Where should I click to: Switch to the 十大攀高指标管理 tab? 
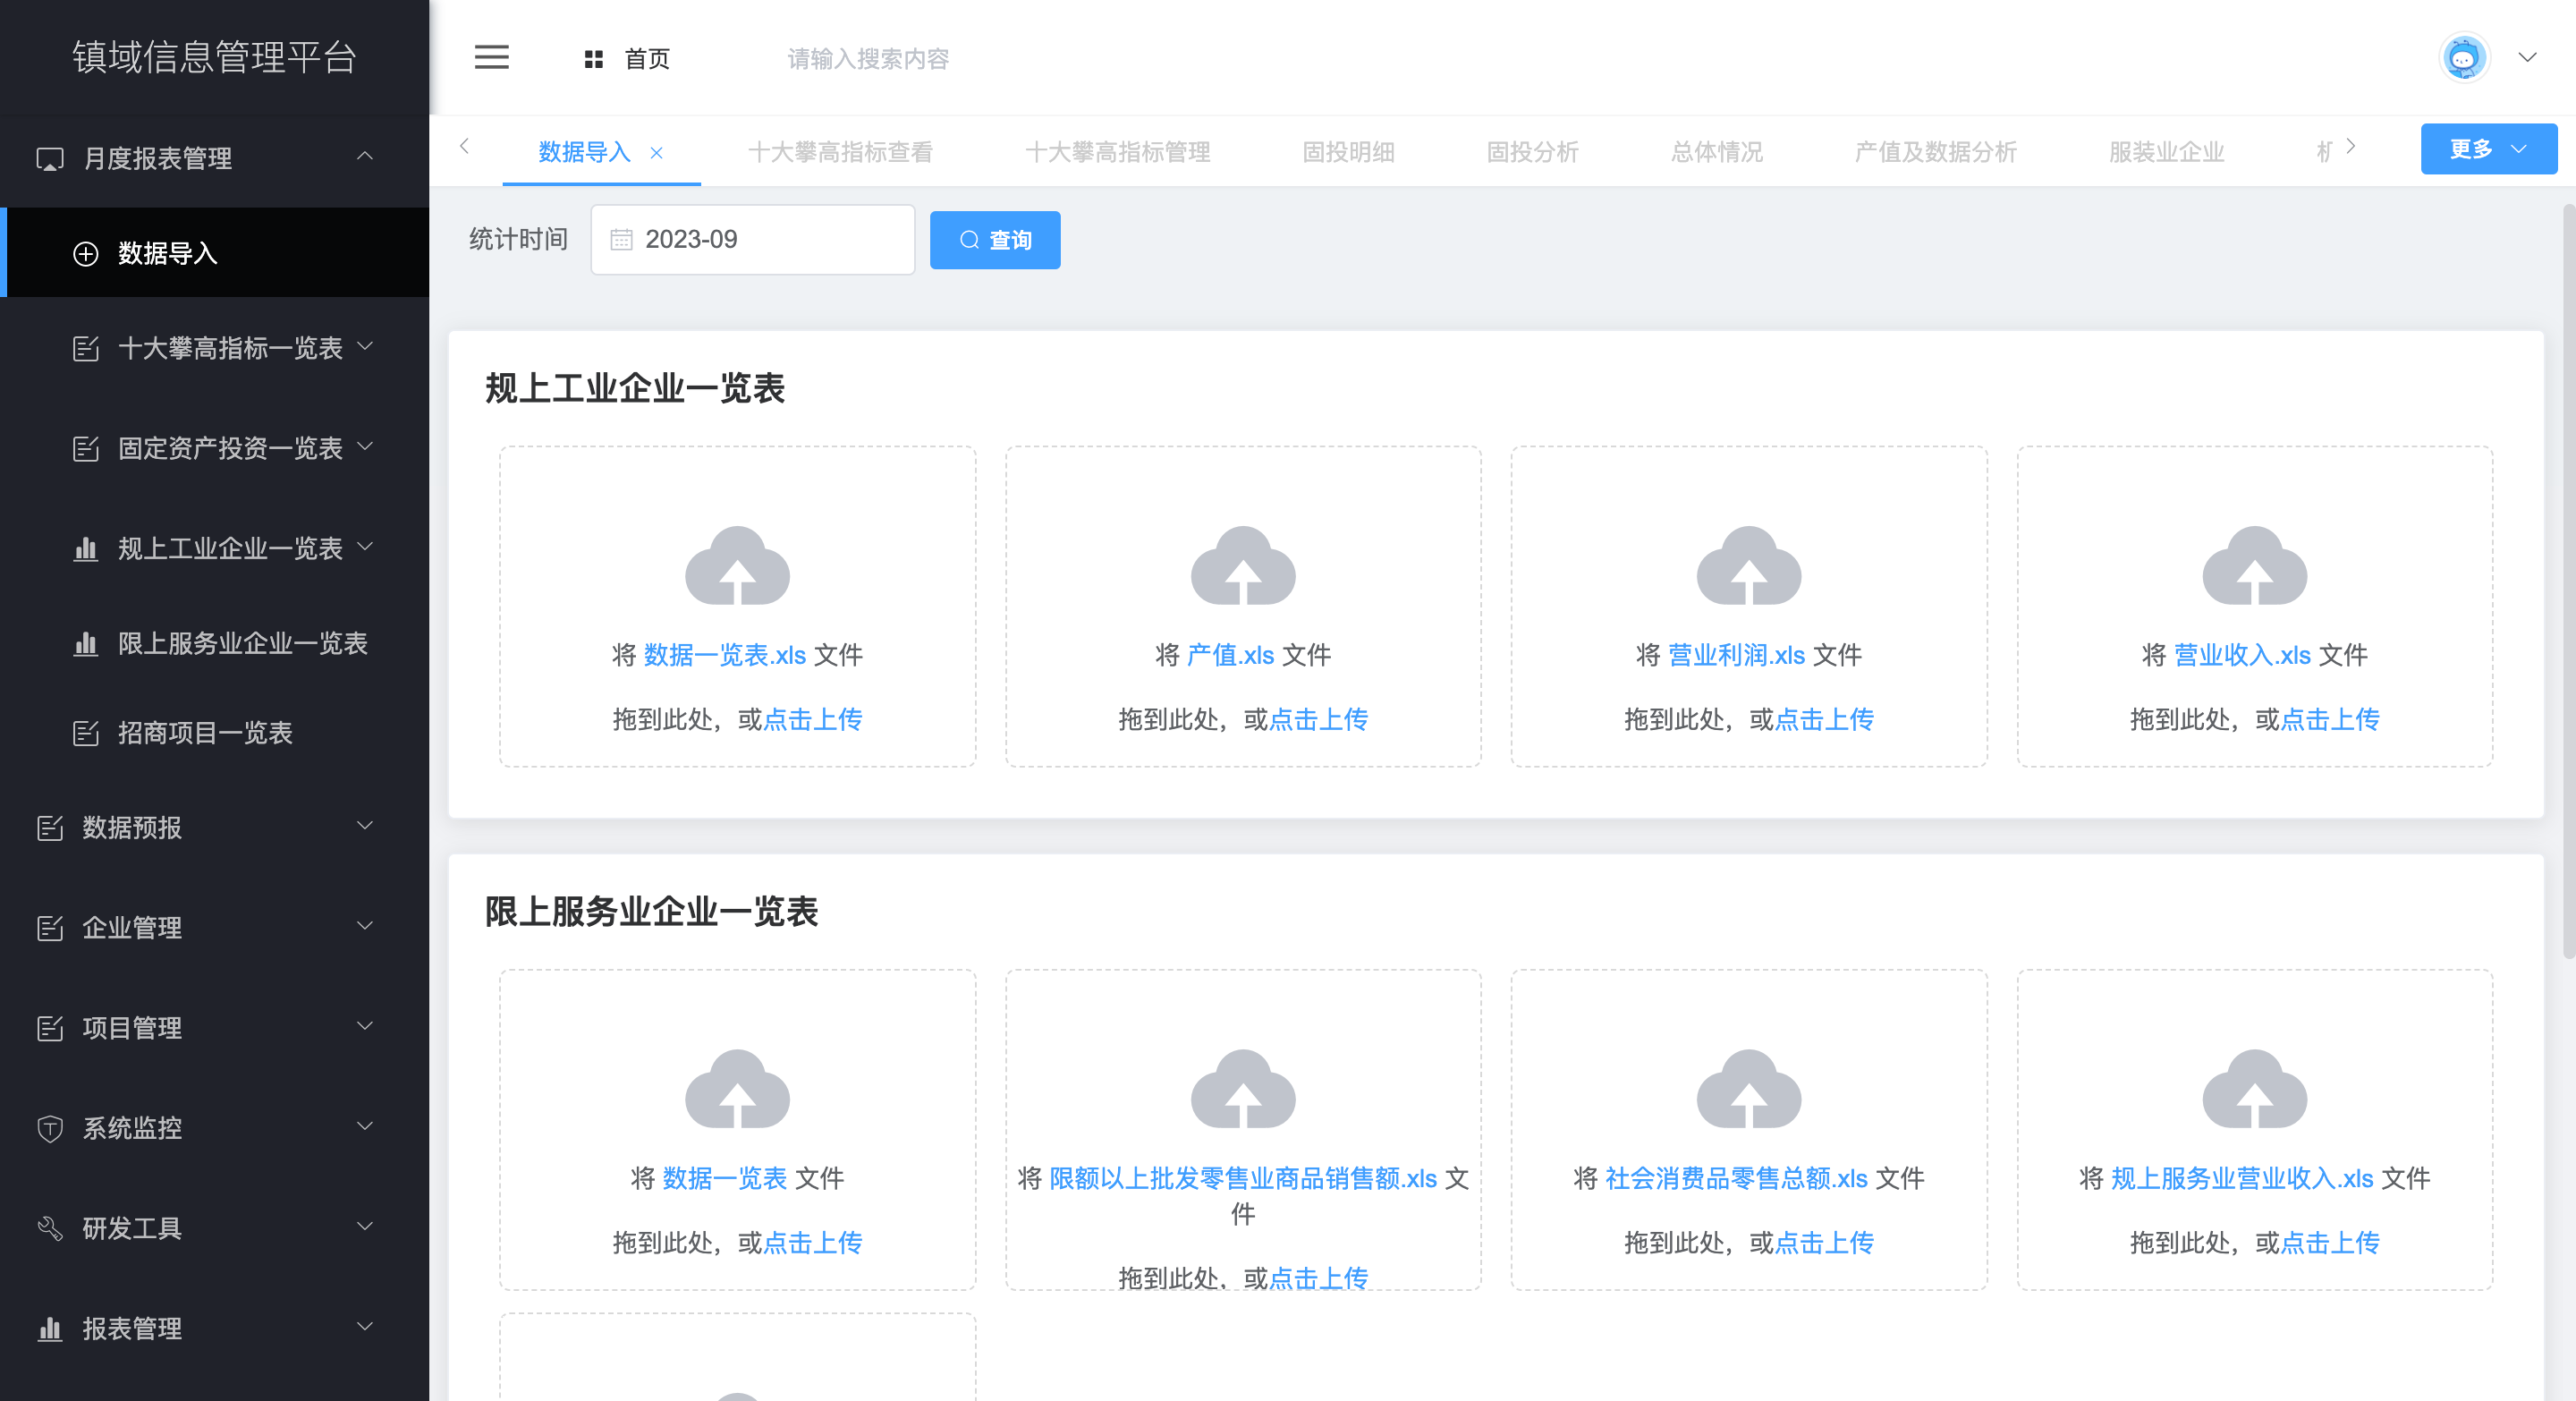click(1117, 152)
